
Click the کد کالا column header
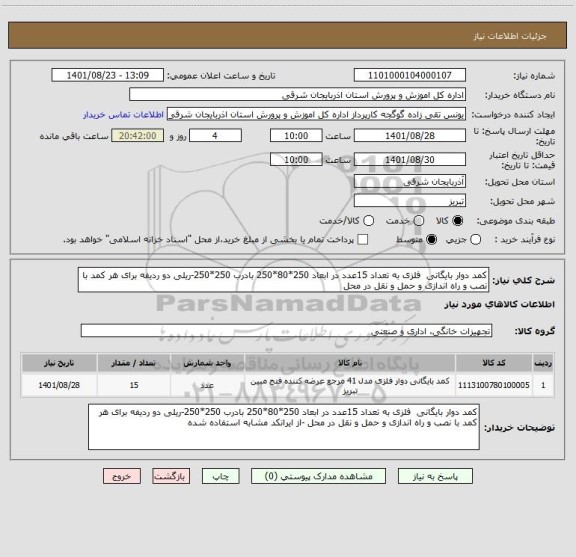(x=494, y=363)
